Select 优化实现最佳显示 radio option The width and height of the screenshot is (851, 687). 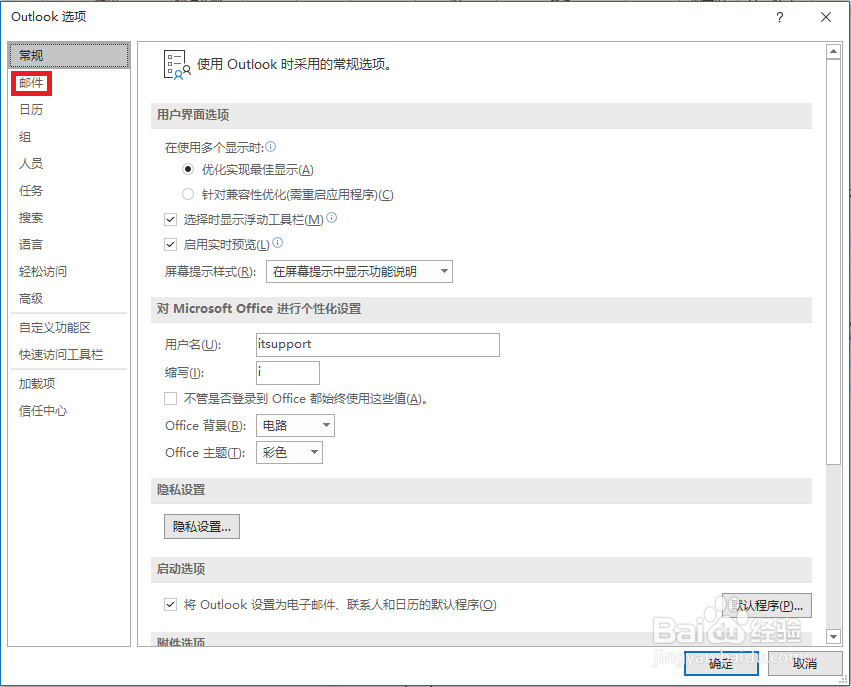188,169
